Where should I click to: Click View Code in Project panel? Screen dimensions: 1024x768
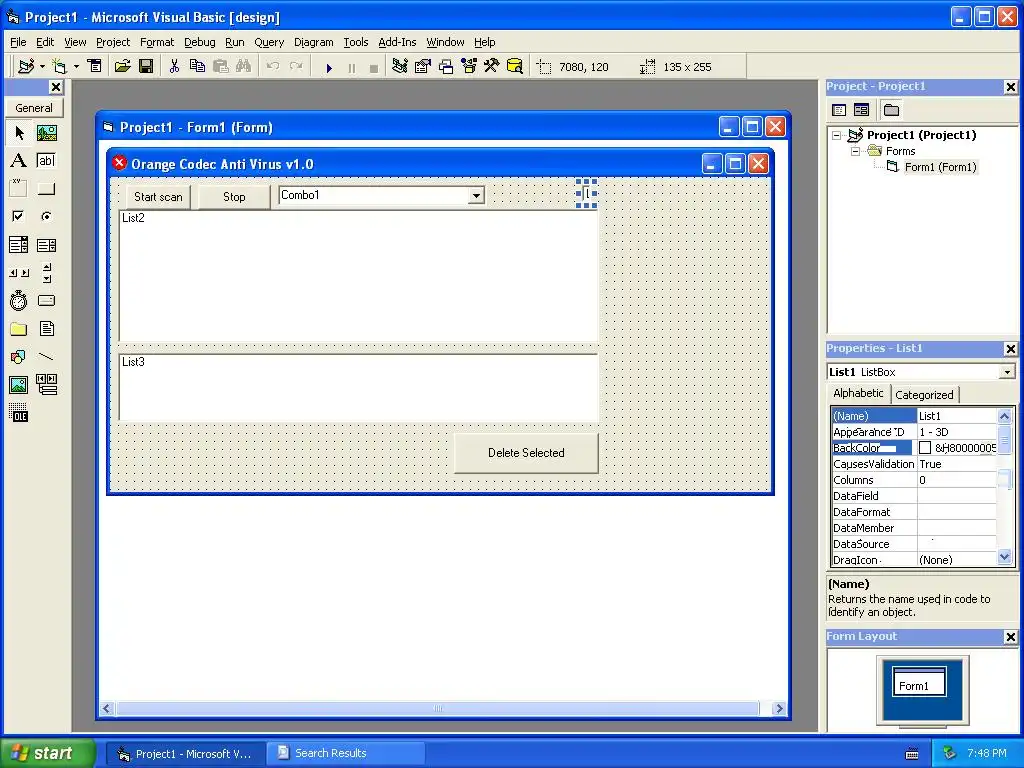839,110
